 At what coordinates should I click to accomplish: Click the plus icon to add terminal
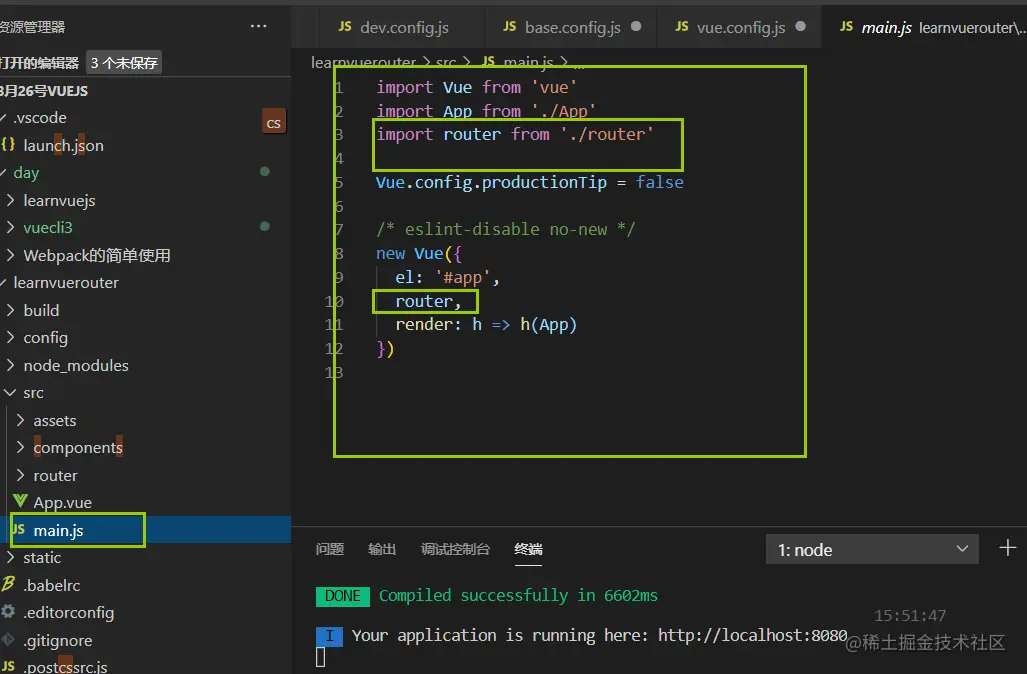pyautogui.click(x=1008, y=548)
